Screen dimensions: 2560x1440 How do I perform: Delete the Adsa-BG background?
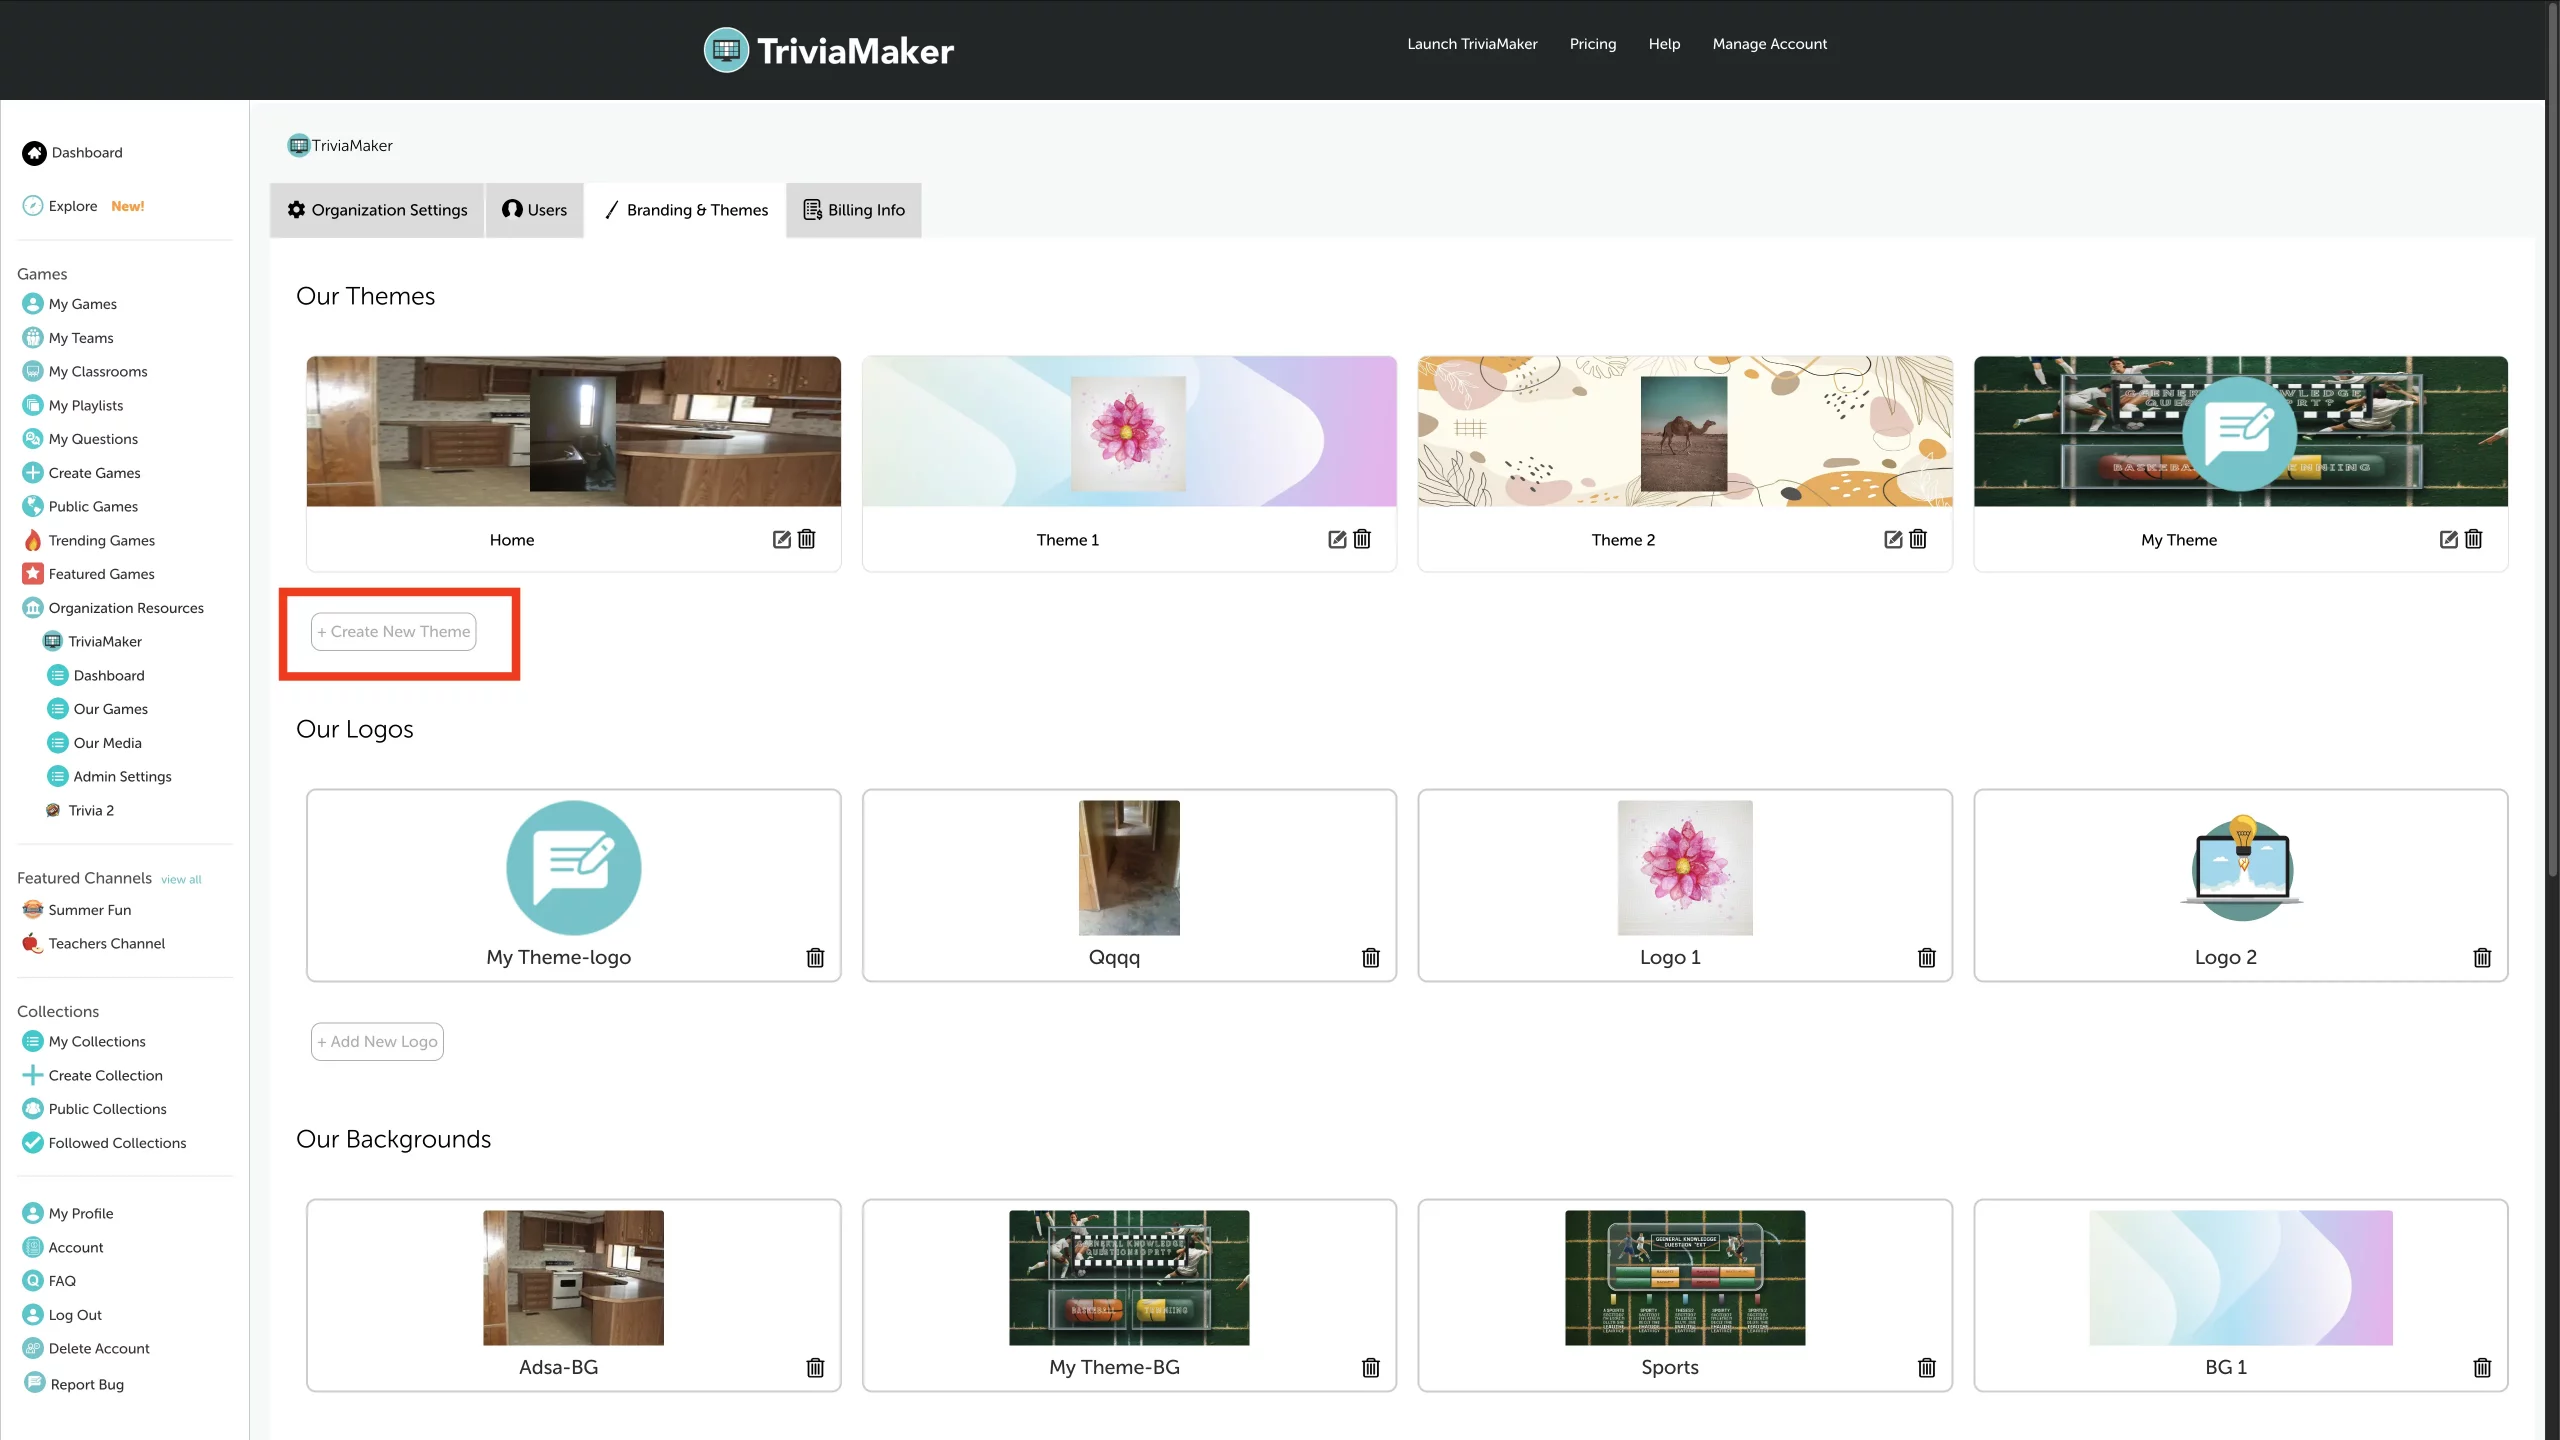point(815,1367)
